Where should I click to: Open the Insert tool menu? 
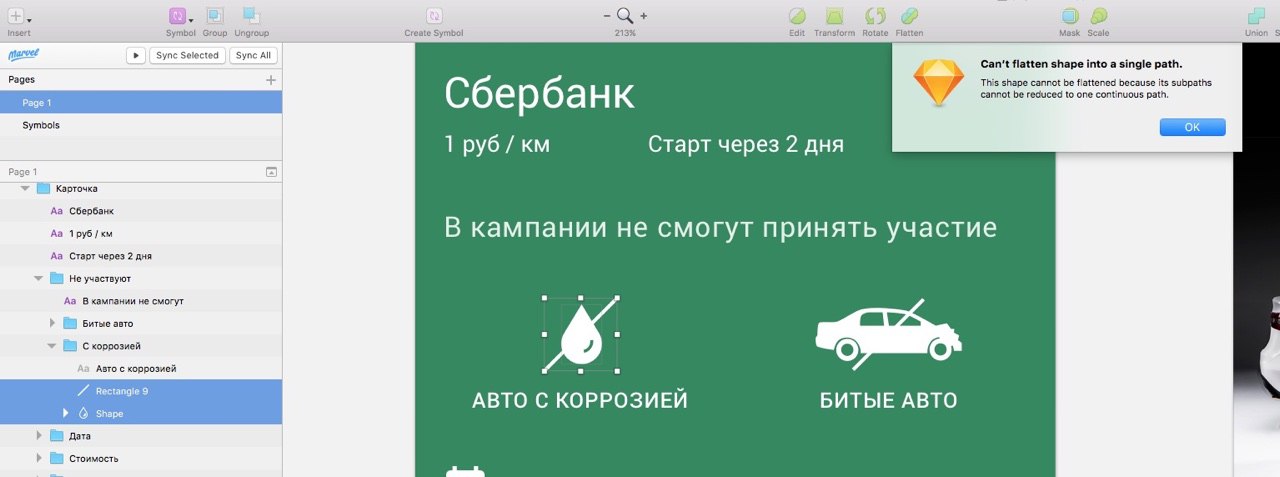tap(19, 16)
